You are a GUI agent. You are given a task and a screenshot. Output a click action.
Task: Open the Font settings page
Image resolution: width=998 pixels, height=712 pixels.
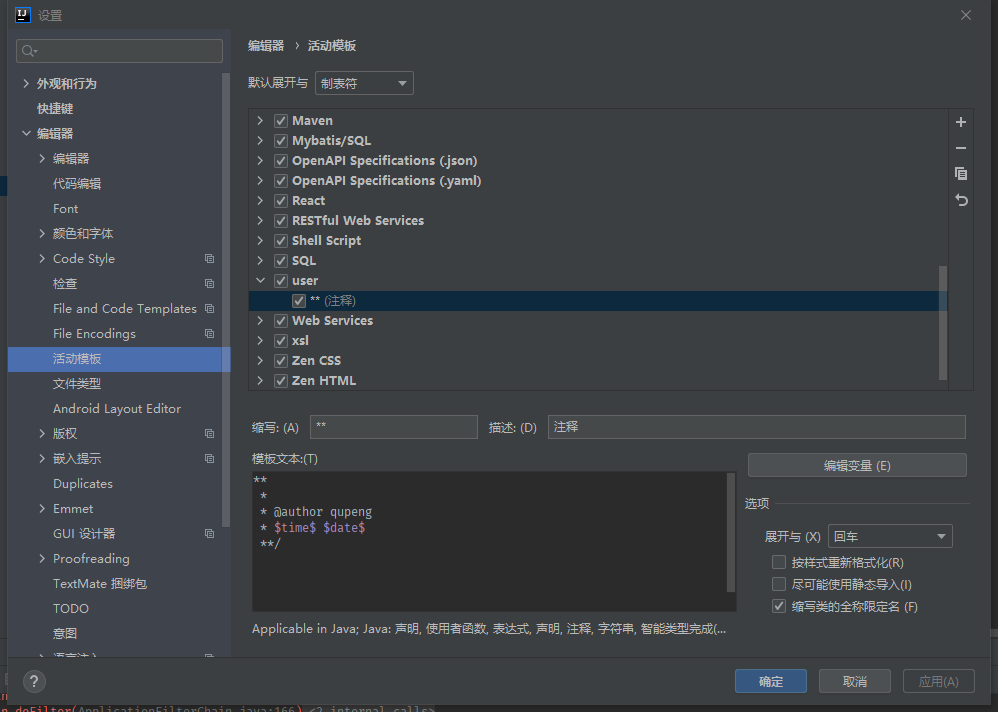point(66,209)
